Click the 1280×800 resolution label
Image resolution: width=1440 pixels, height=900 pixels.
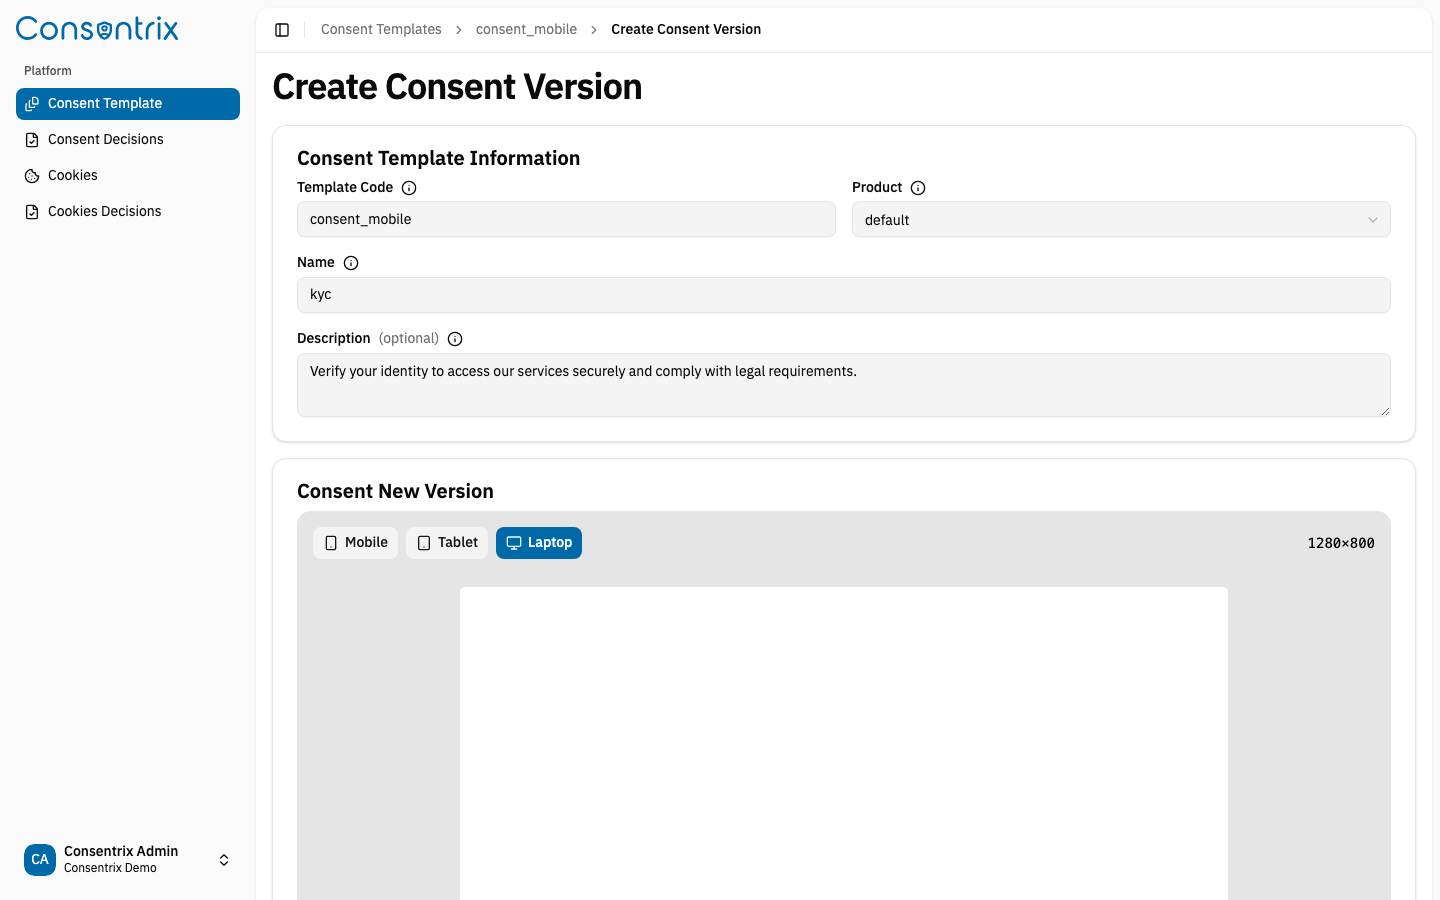(1341, 543)
